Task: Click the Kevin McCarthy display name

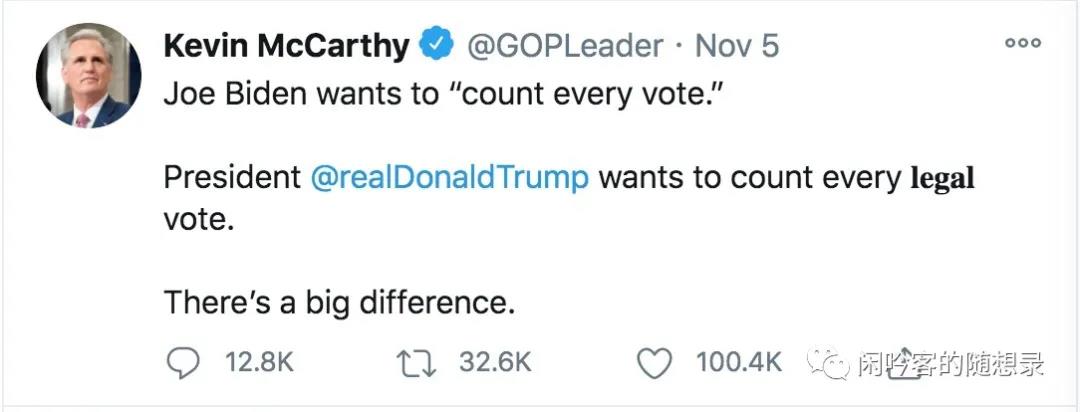Action: (286, 46)
